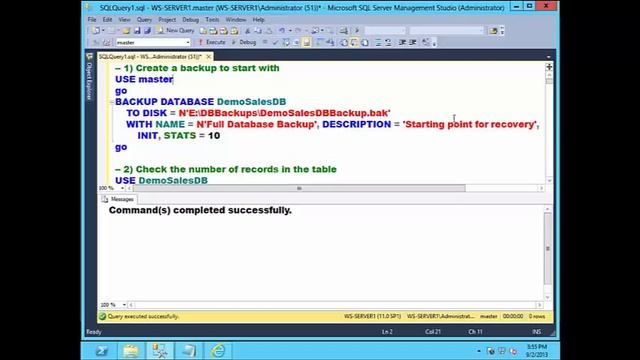The image size is (640, 360).
Task: Open the editor zoom 100 % dropdown
Action: (122, 188)
